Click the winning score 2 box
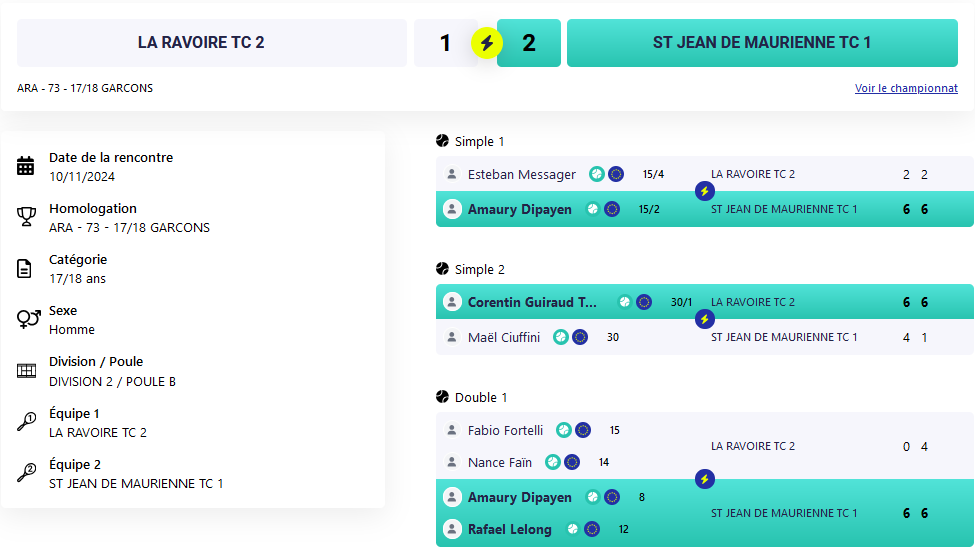The height and width of the screenshot is (549, 975). pyautogui.click(x=529, y=43)
